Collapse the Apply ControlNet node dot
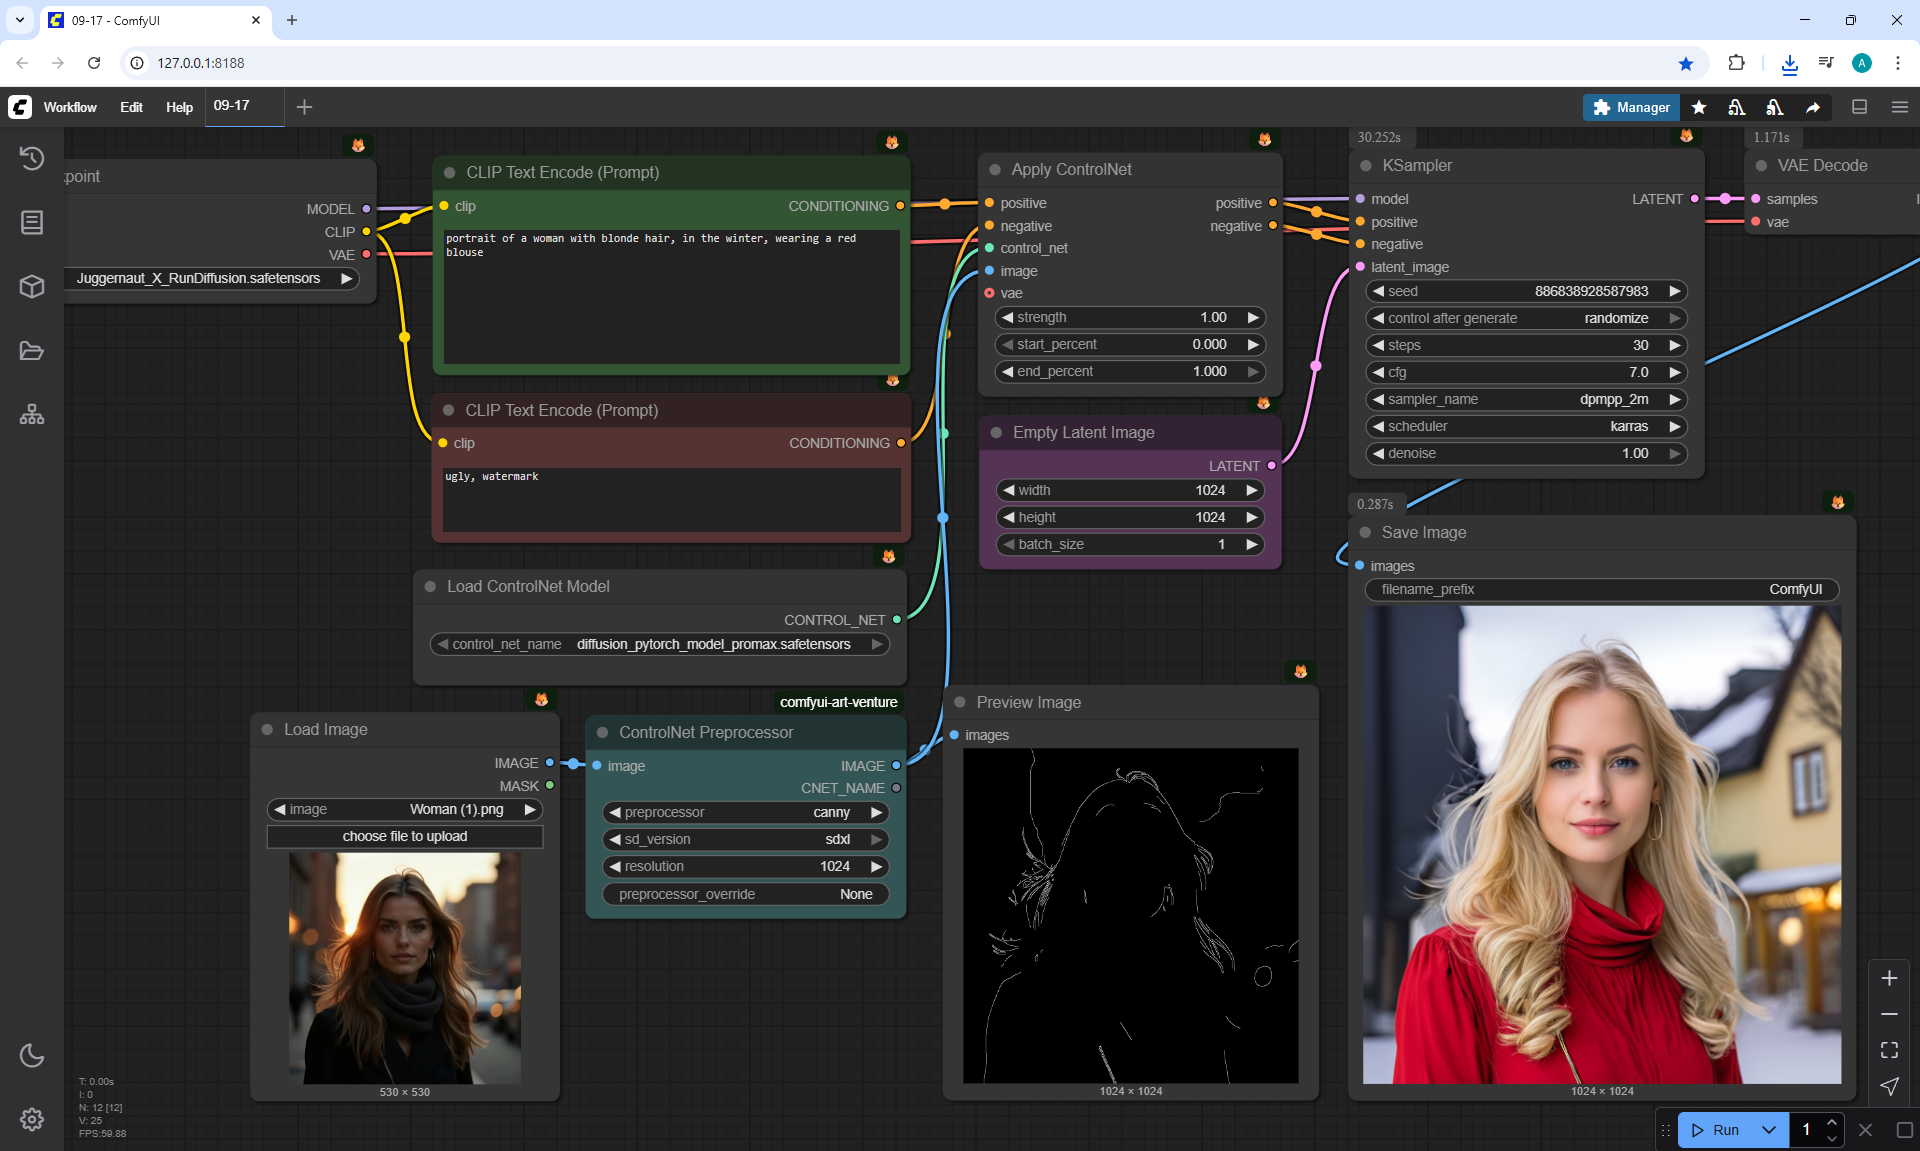Screen dimensions: 1920x1151 tap(995, 170)
